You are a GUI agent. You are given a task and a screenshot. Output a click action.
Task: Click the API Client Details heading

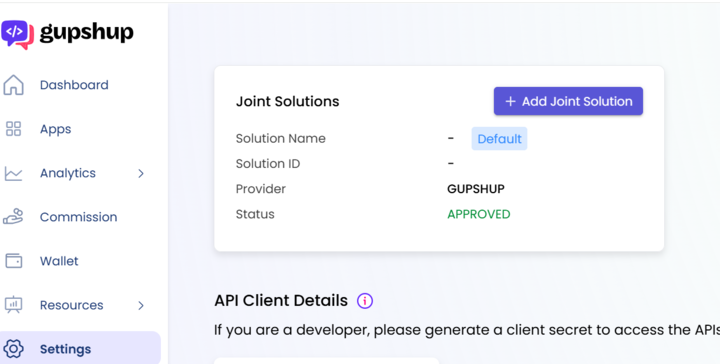click(281, 301)
